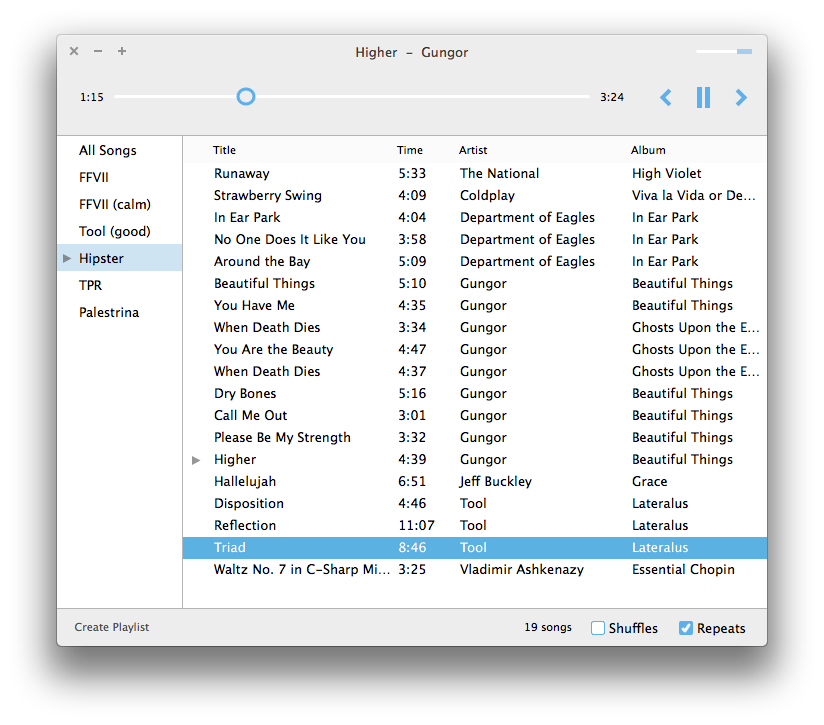
Task: Enable the Shuffles checkbox
Action: (598, 628)
